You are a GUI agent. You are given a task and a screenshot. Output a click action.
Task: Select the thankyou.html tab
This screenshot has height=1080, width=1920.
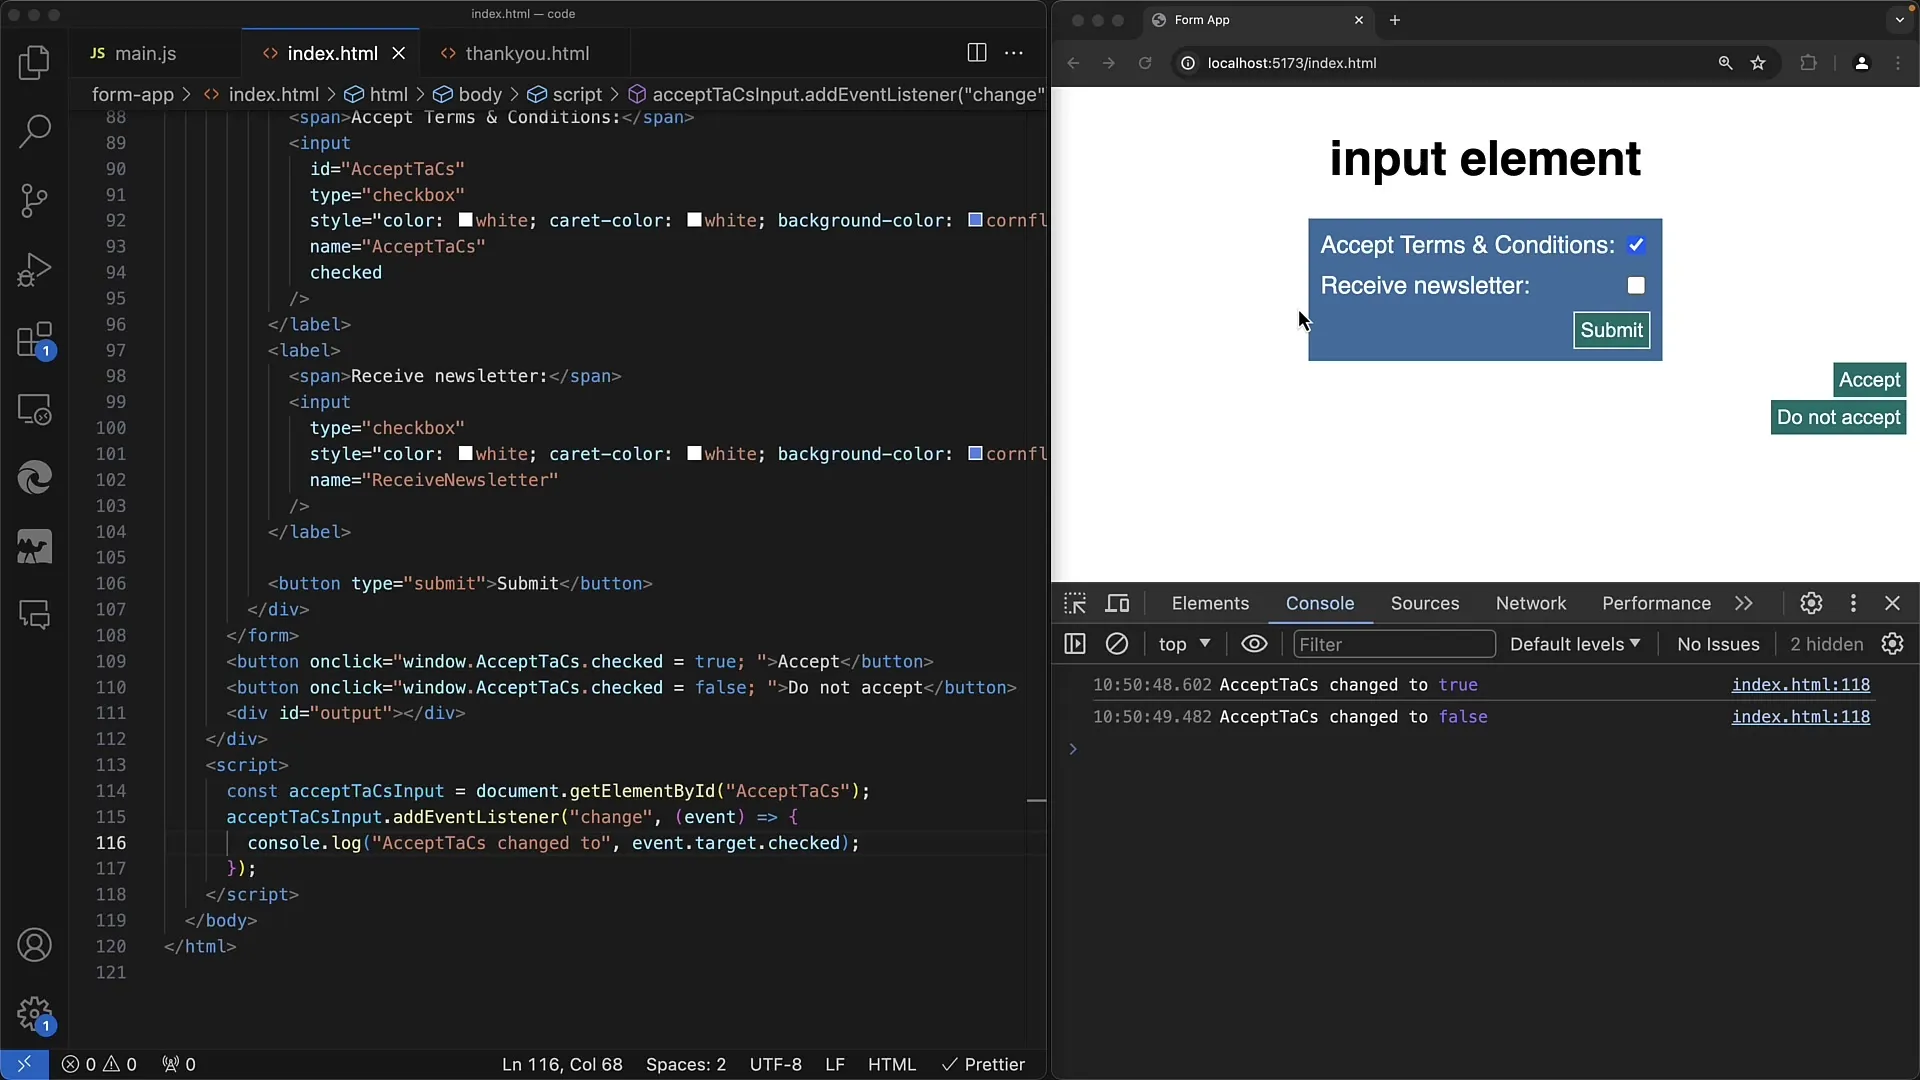[526, 53]
